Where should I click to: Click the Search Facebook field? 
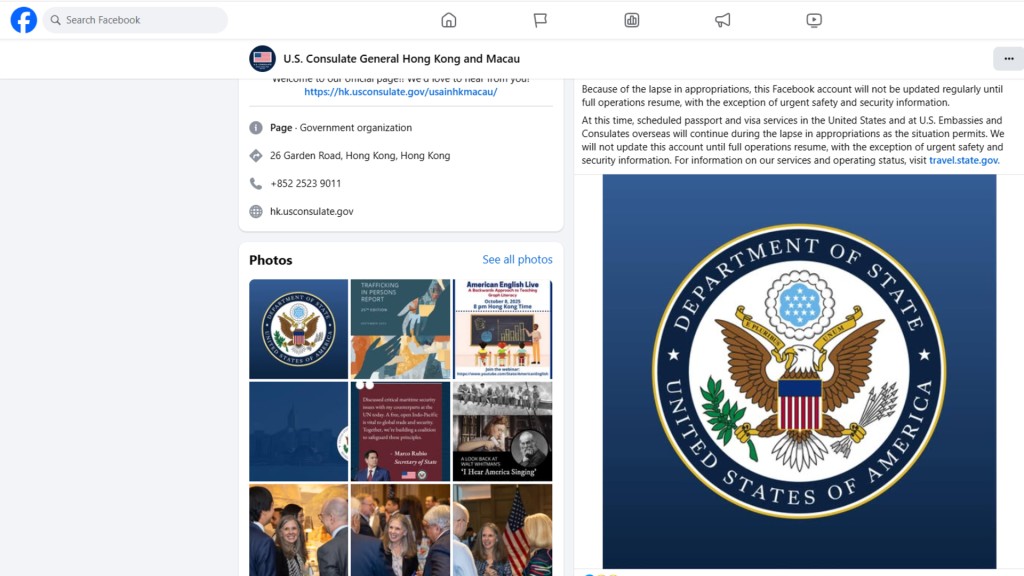coord(135,20)
